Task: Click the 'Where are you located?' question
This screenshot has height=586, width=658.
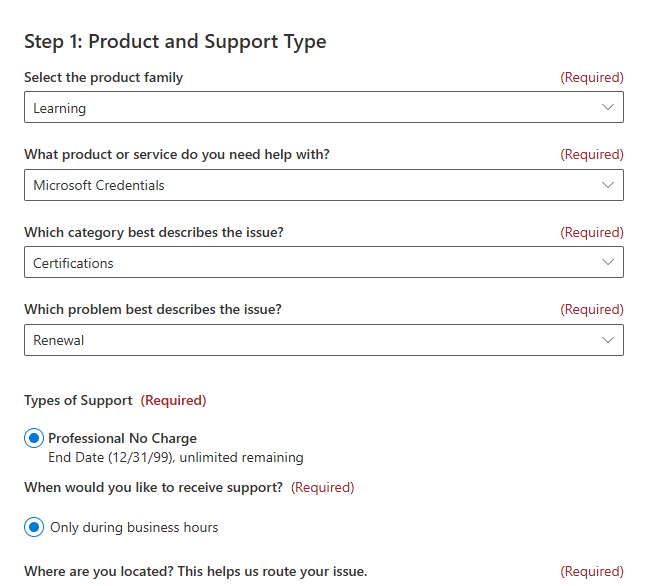Action: click(x=195, y=571)
